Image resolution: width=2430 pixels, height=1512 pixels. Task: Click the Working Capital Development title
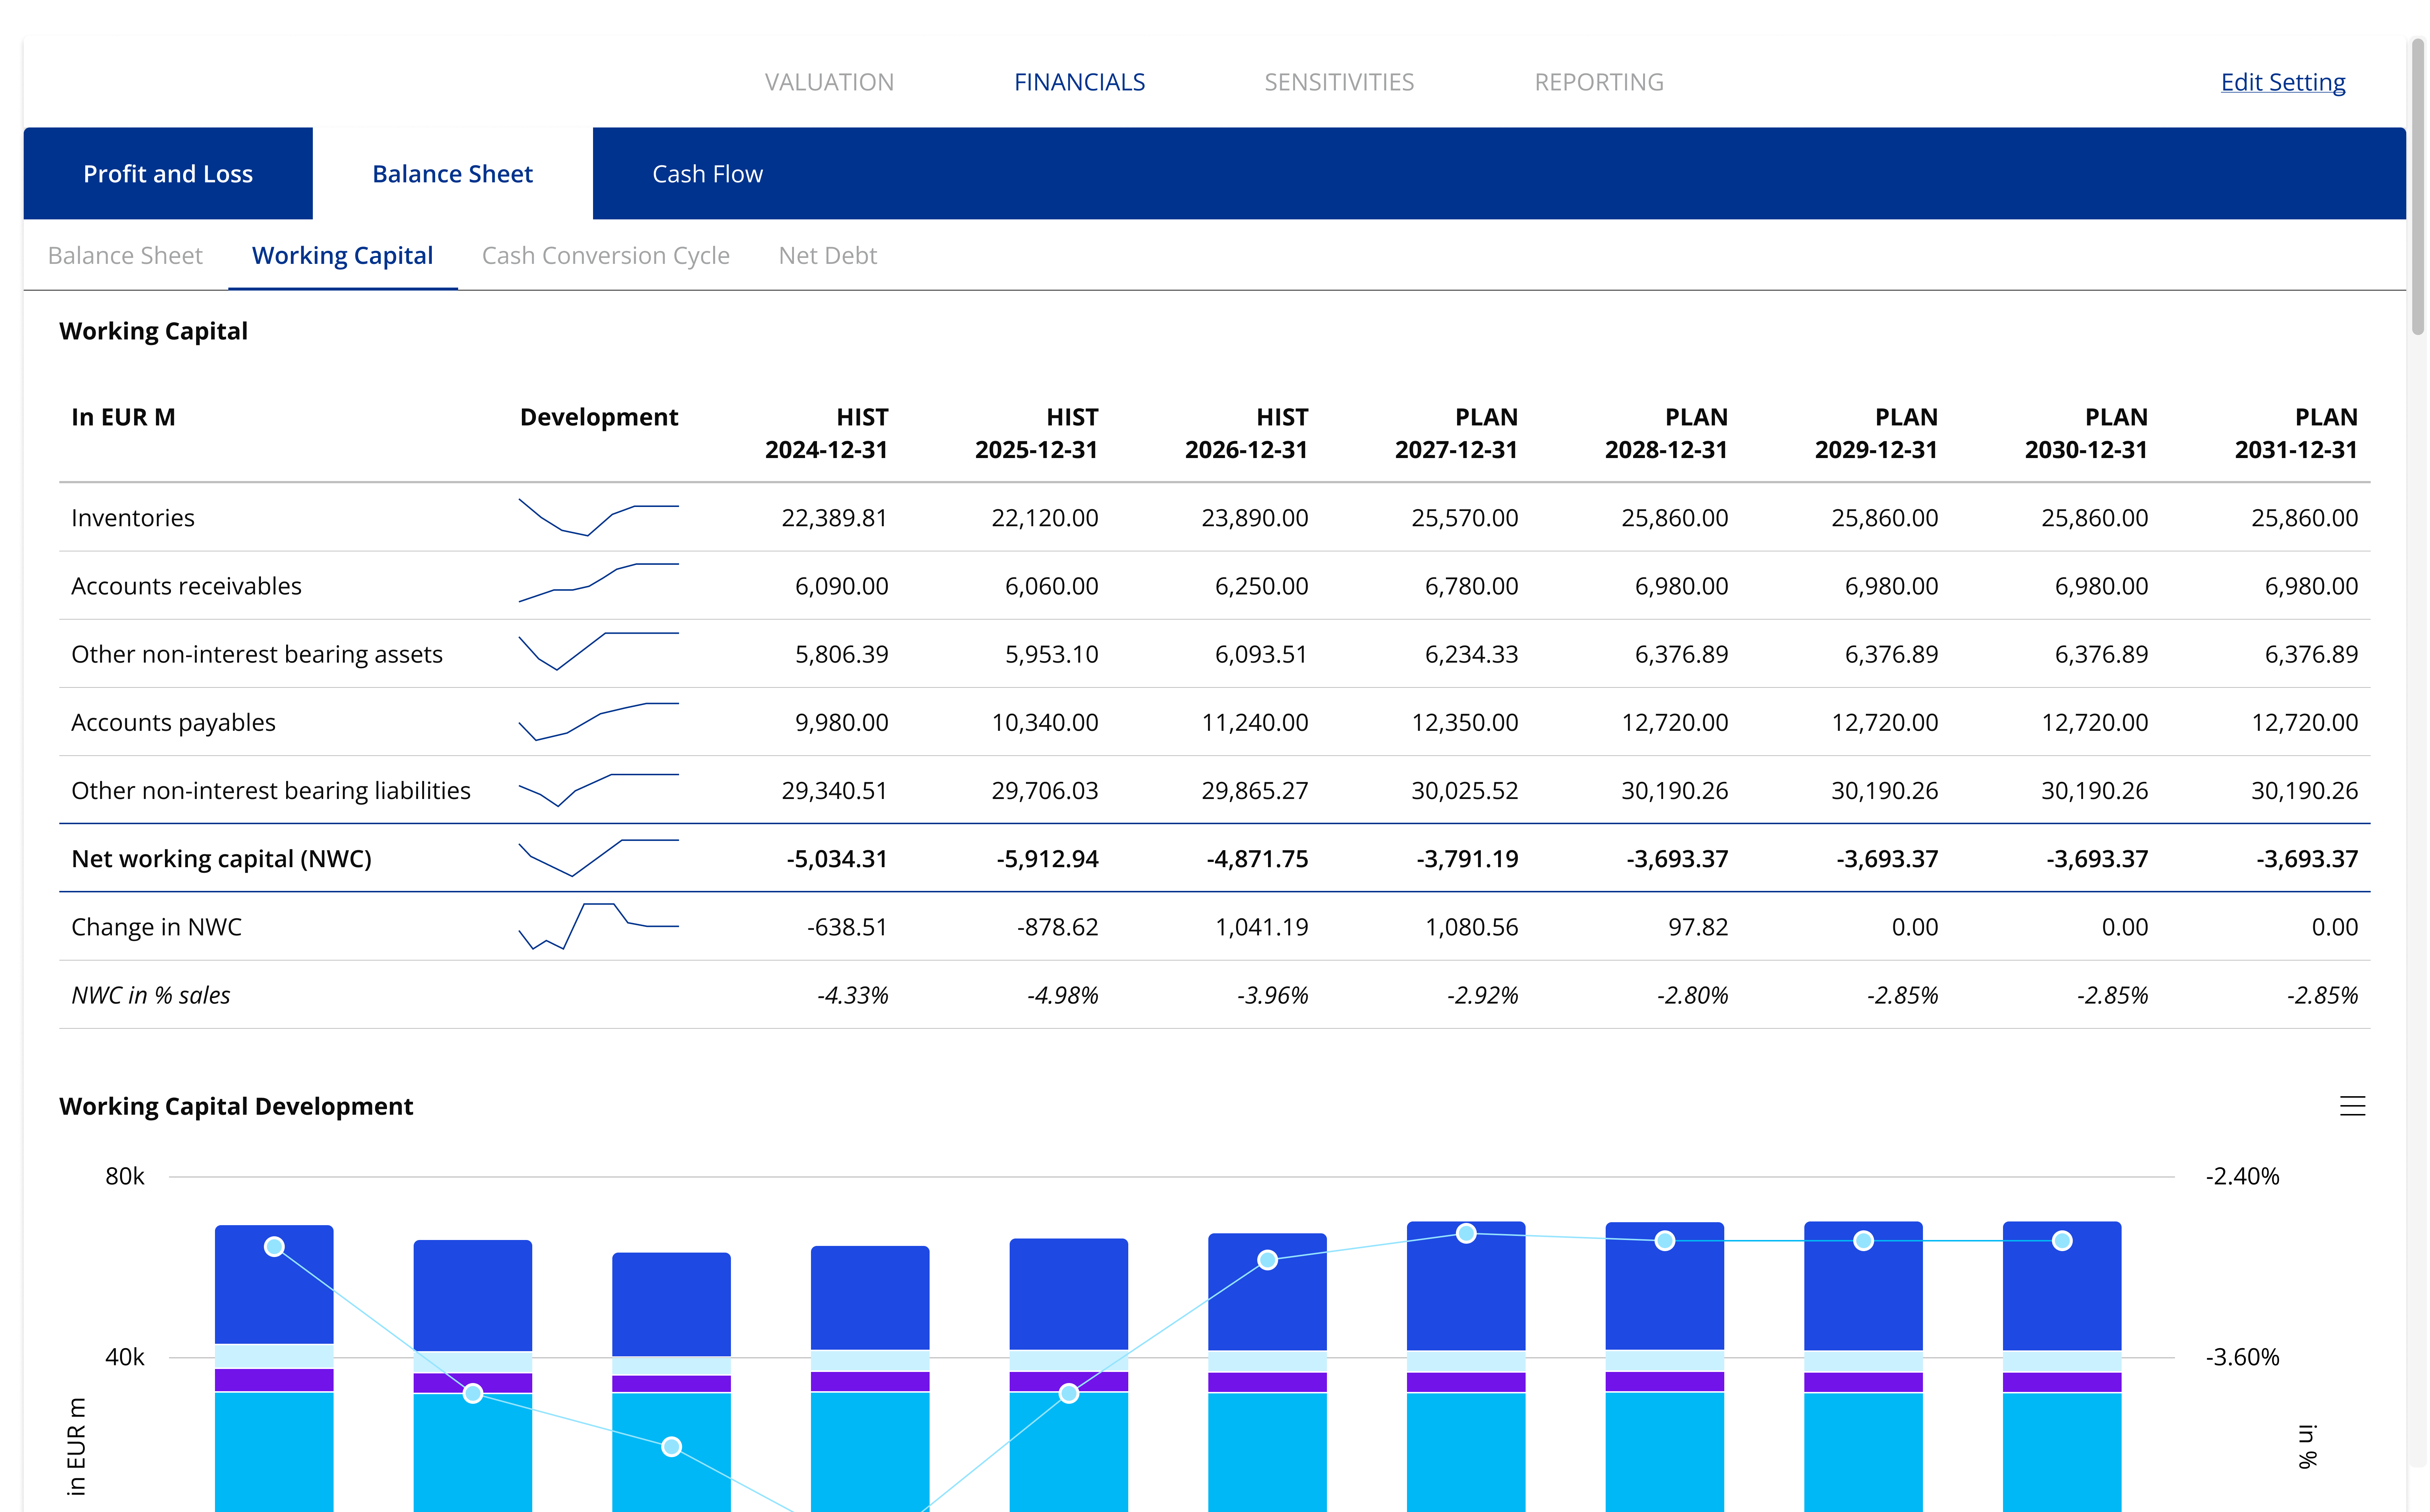[236, 1106]
